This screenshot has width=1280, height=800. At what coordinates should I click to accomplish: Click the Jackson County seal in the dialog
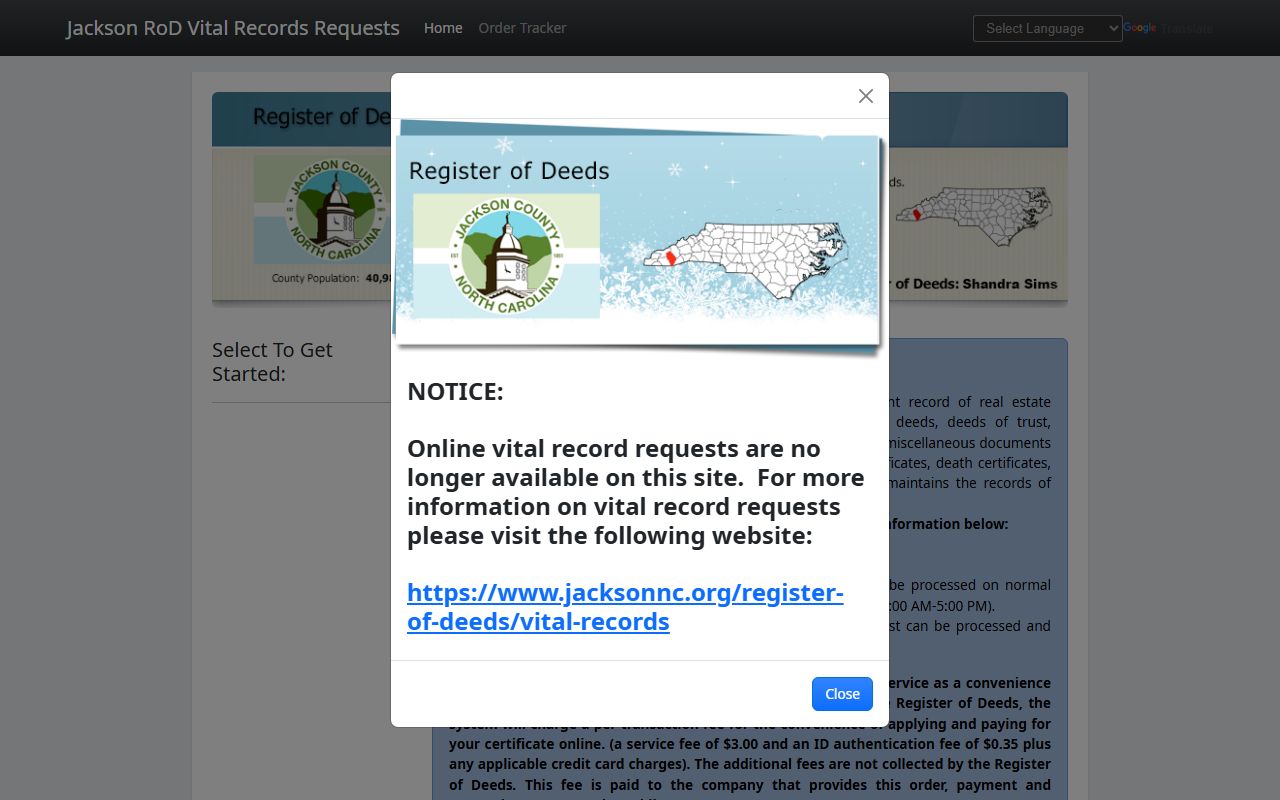click(506, 256)
